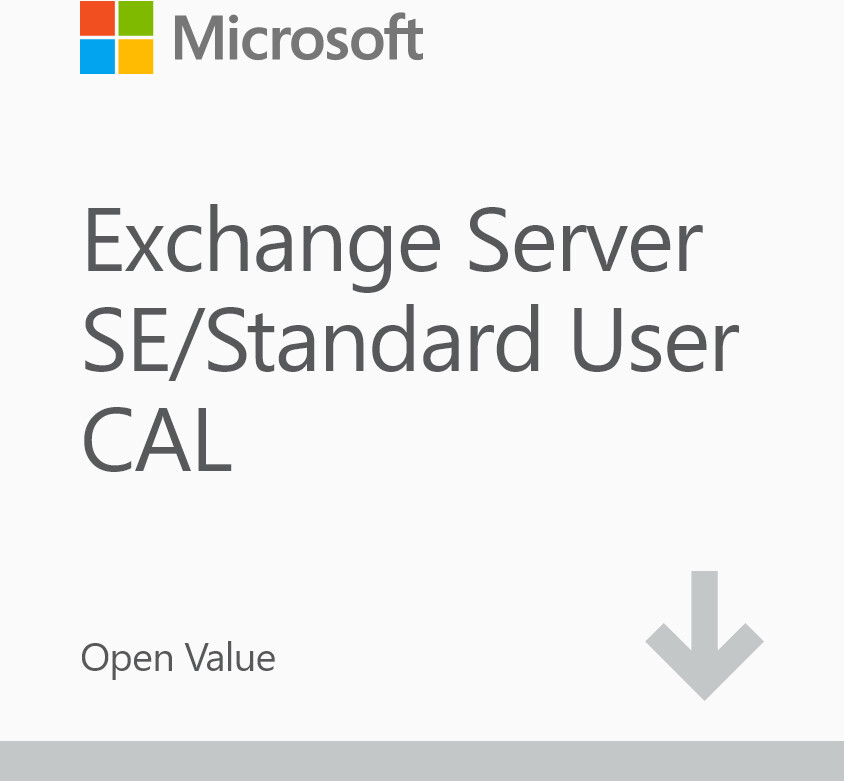
Task: Click the word User in the title
Action: (654, 340)
